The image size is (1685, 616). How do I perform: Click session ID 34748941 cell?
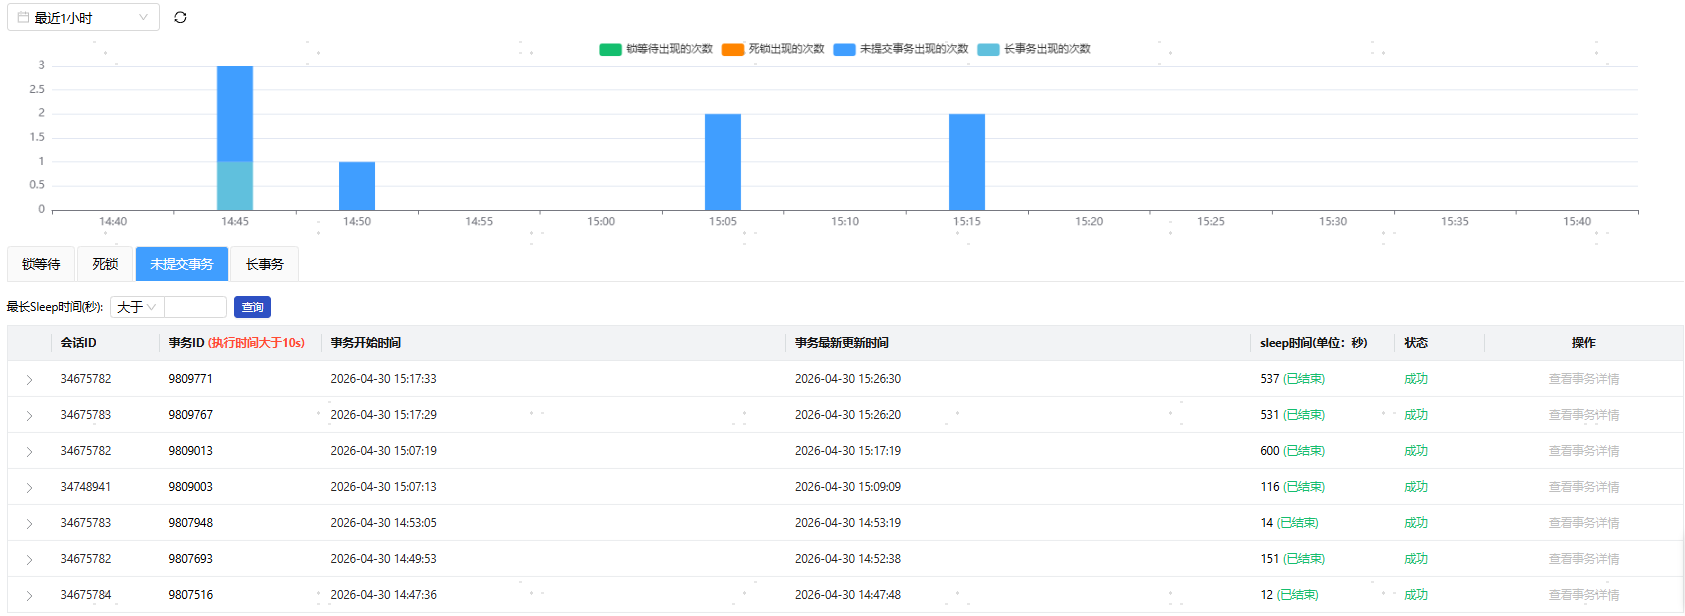(x=86, y=487)
